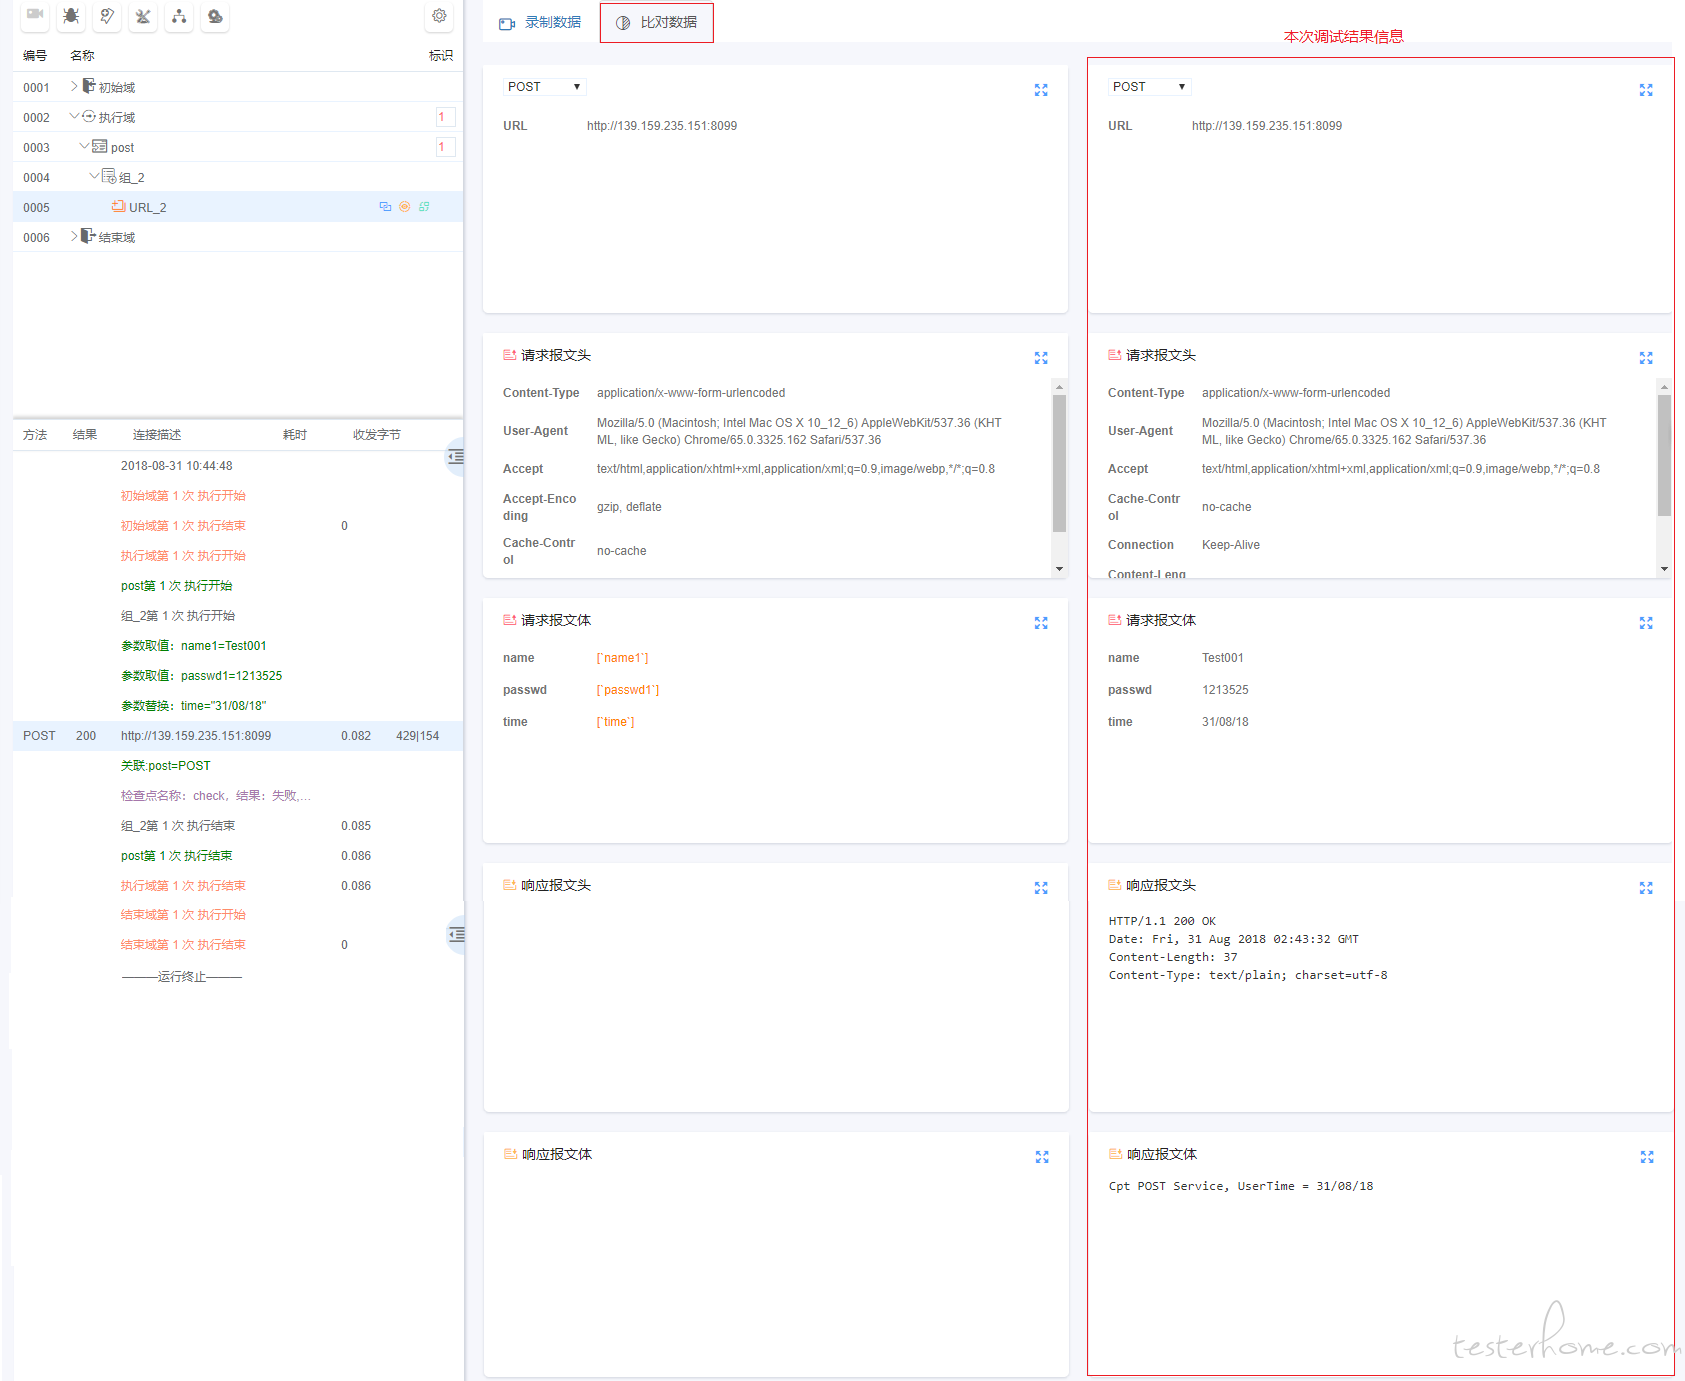Click 1213525 value in right request body
This screenshot has height=1381, width=1685.
[1225, 690]
